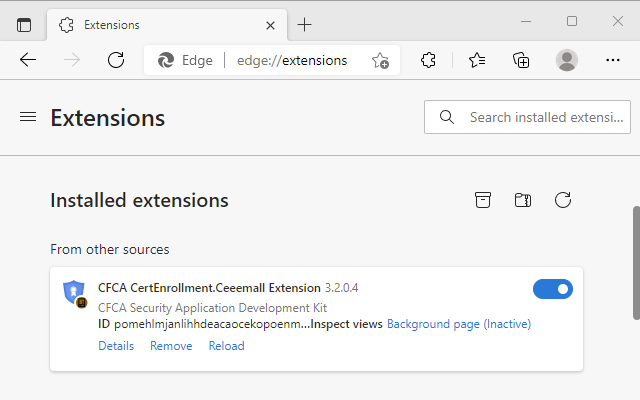Click the browser Back arrow
Screen dimensions: 640x400
[28, 60]
